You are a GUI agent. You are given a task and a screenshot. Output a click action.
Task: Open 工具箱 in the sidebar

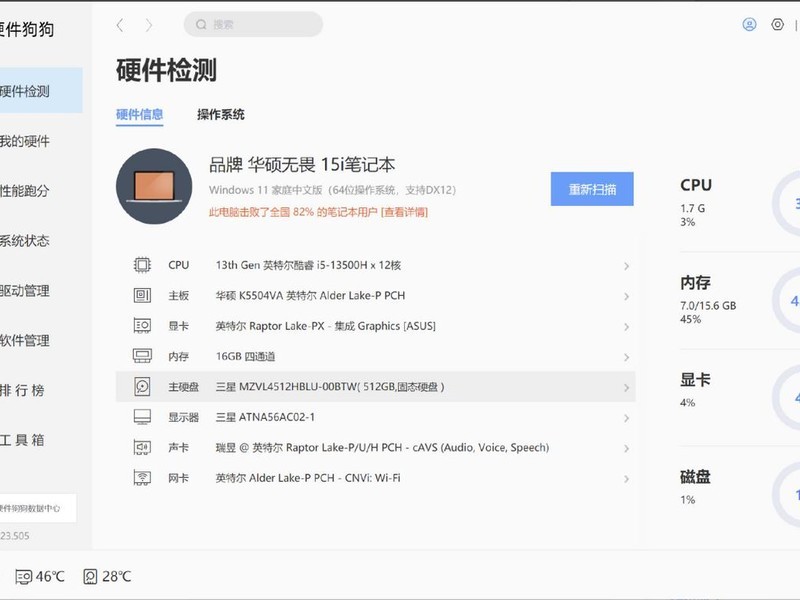[x=22, y=440]
